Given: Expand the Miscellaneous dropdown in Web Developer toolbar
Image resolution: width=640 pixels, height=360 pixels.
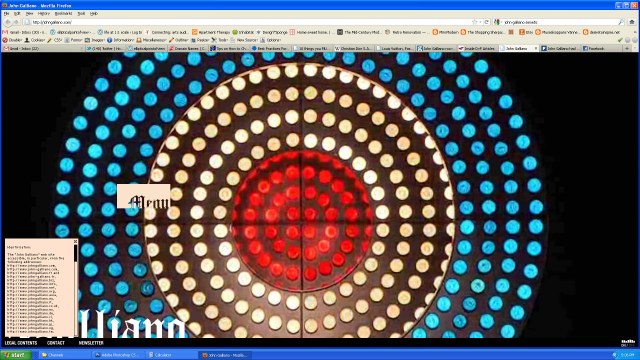Looking at the screenshot, I should point(151,40).
